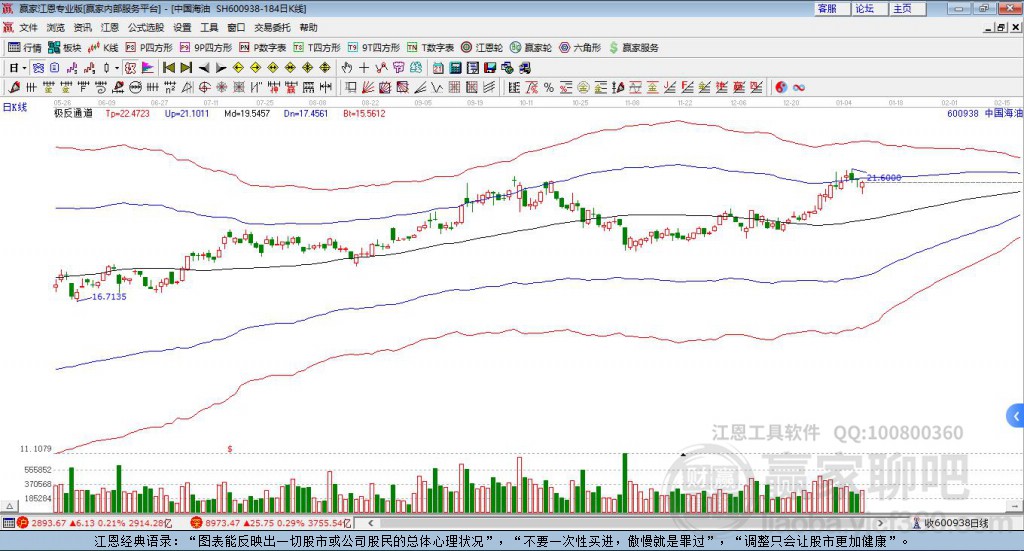Image resolution: width=1024 pixels, height=551 pixels.
Task: Expand the period dropdown arrow beside 日
Action: point(24,68)
